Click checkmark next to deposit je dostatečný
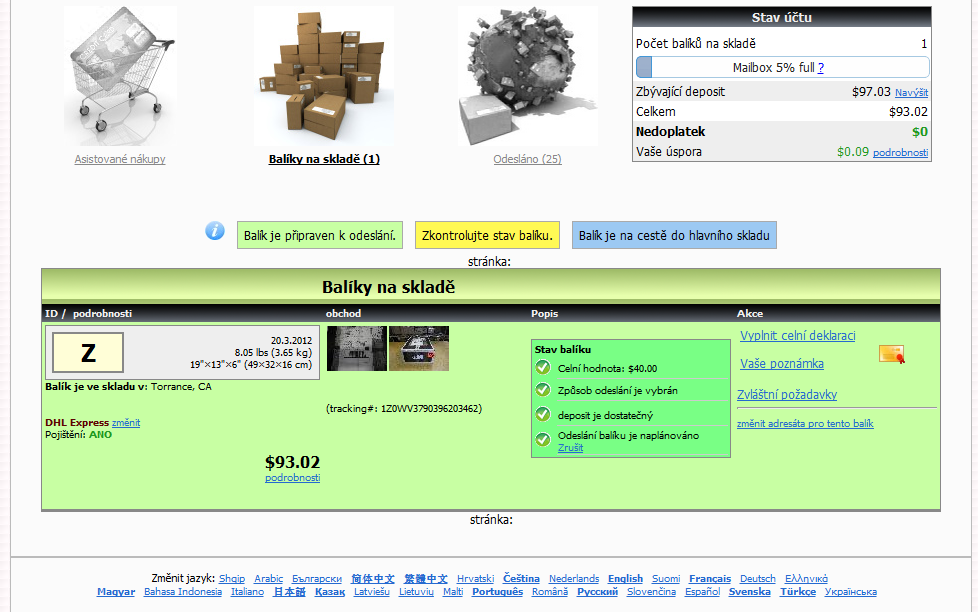The width and height of the screenshot is (978, 612). pos(543,414)
